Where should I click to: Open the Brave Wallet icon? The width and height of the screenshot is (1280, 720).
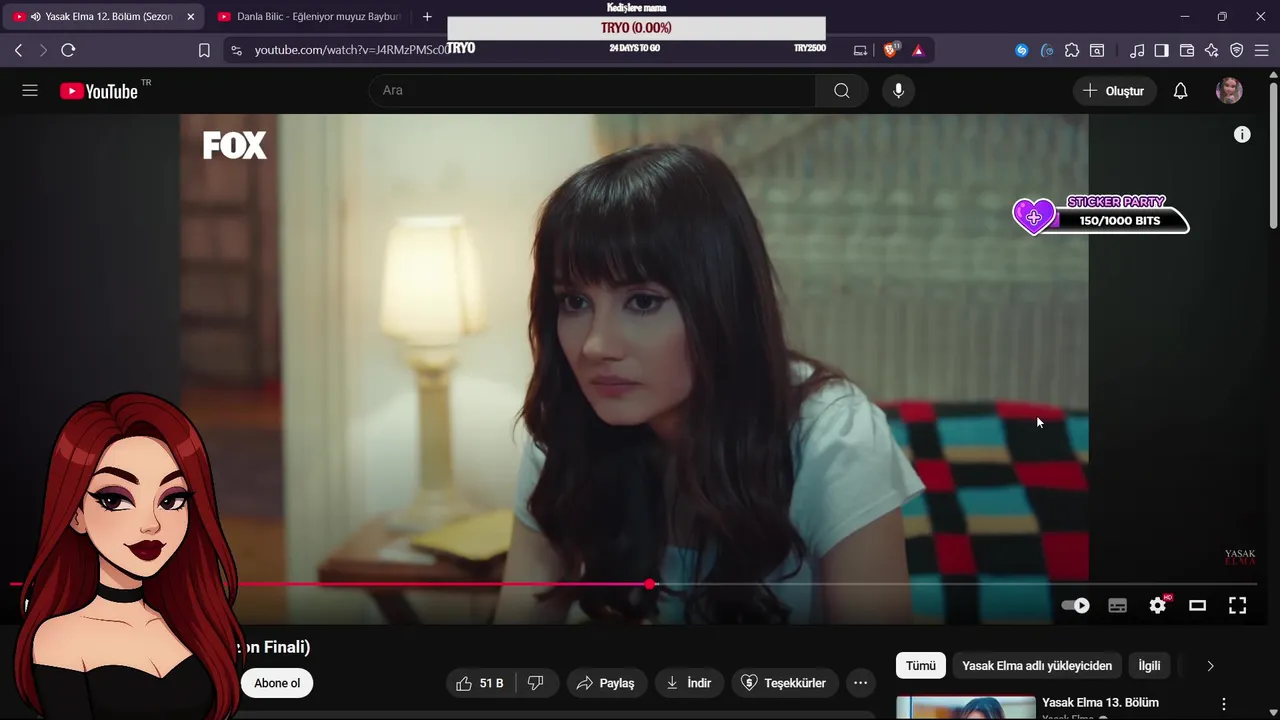pos(1187,50)
